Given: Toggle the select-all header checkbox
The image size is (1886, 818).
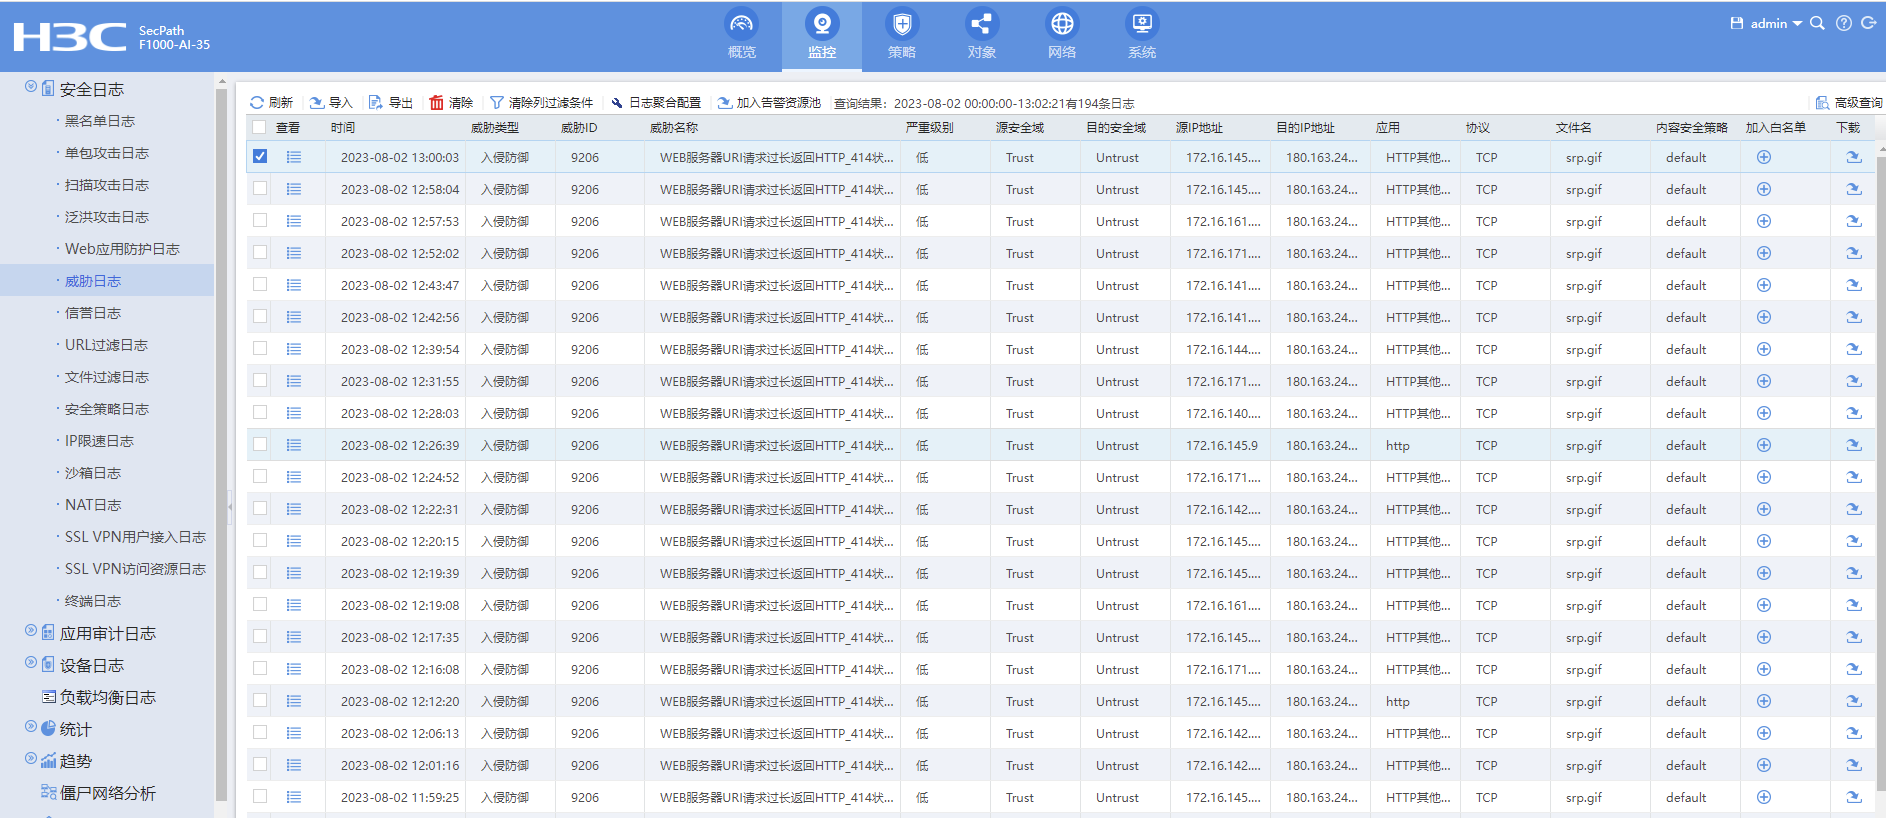Looking at the screenshot, I should (x=260, y=127).
